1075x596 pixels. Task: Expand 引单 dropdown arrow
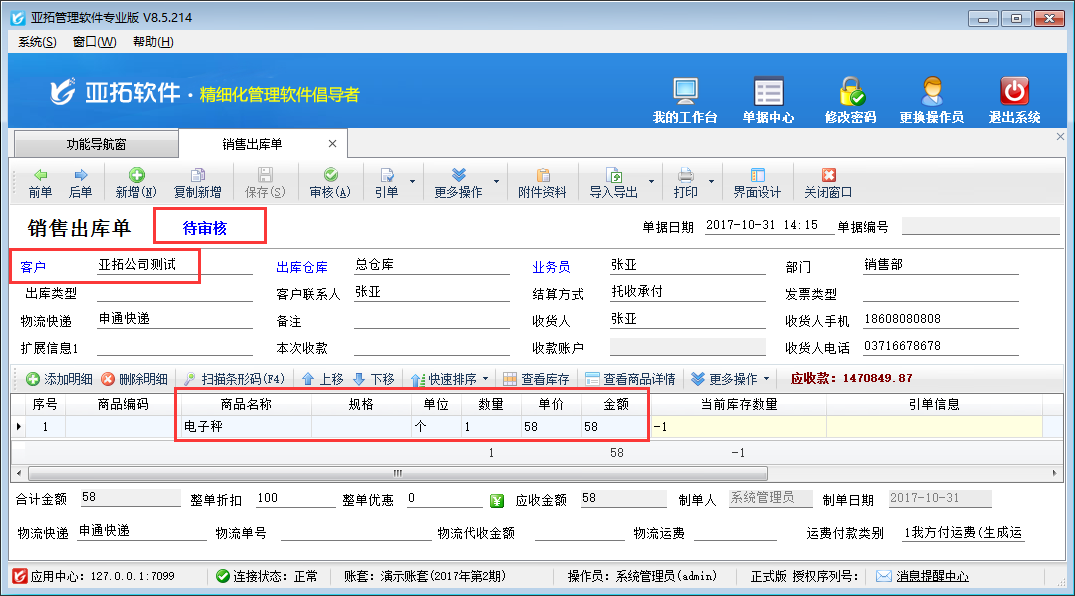tap(412, 182)
